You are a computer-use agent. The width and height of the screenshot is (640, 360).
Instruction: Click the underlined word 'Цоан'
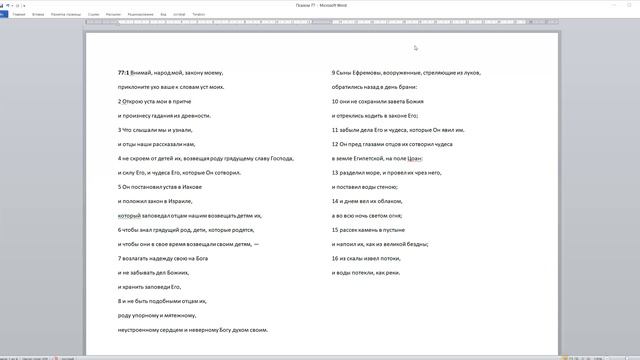tap(414, 158)
